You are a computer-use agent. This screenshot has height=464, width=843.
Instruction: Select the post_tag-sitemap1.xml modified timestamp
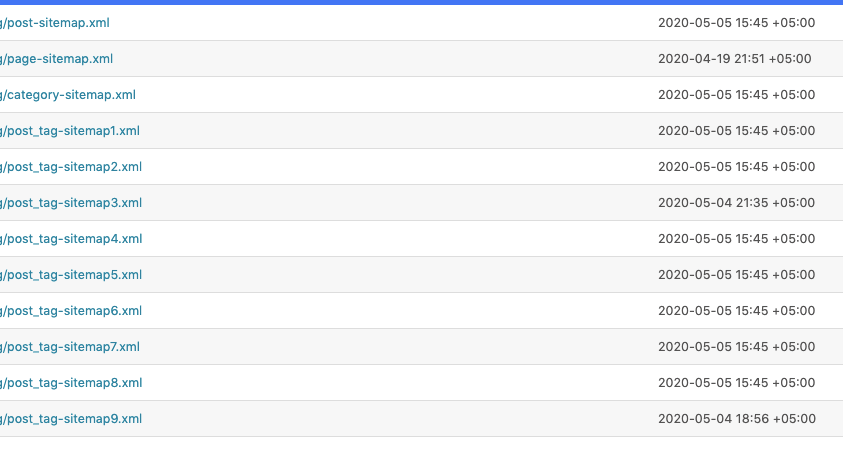click(736, 131)
